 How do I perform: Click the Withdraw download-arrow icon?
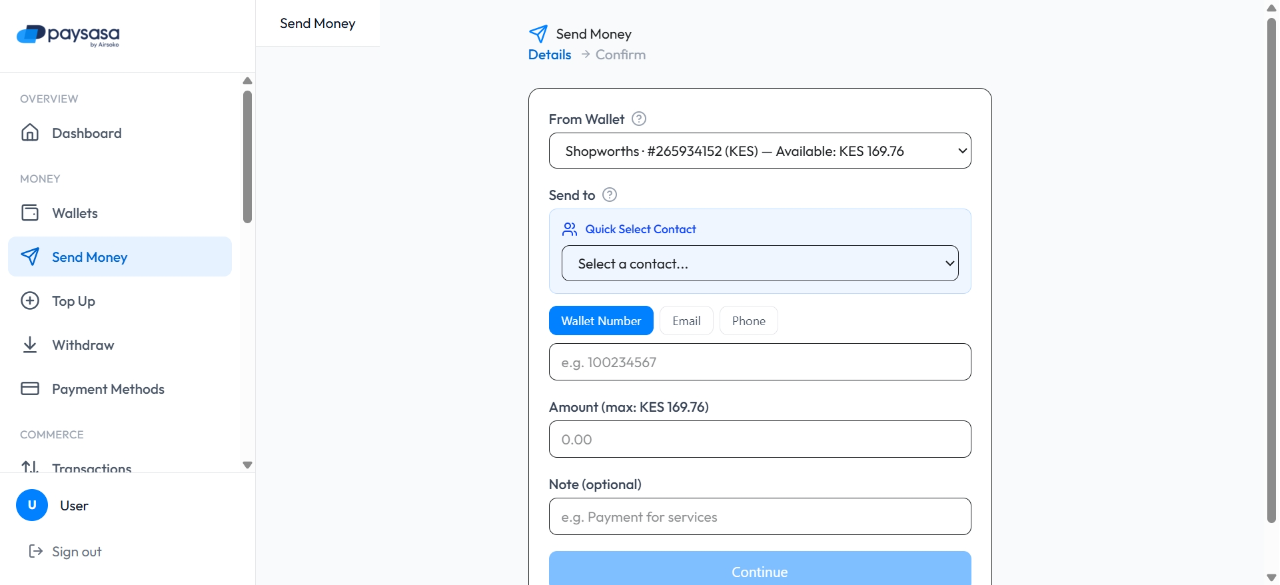(x=30, y=345)
